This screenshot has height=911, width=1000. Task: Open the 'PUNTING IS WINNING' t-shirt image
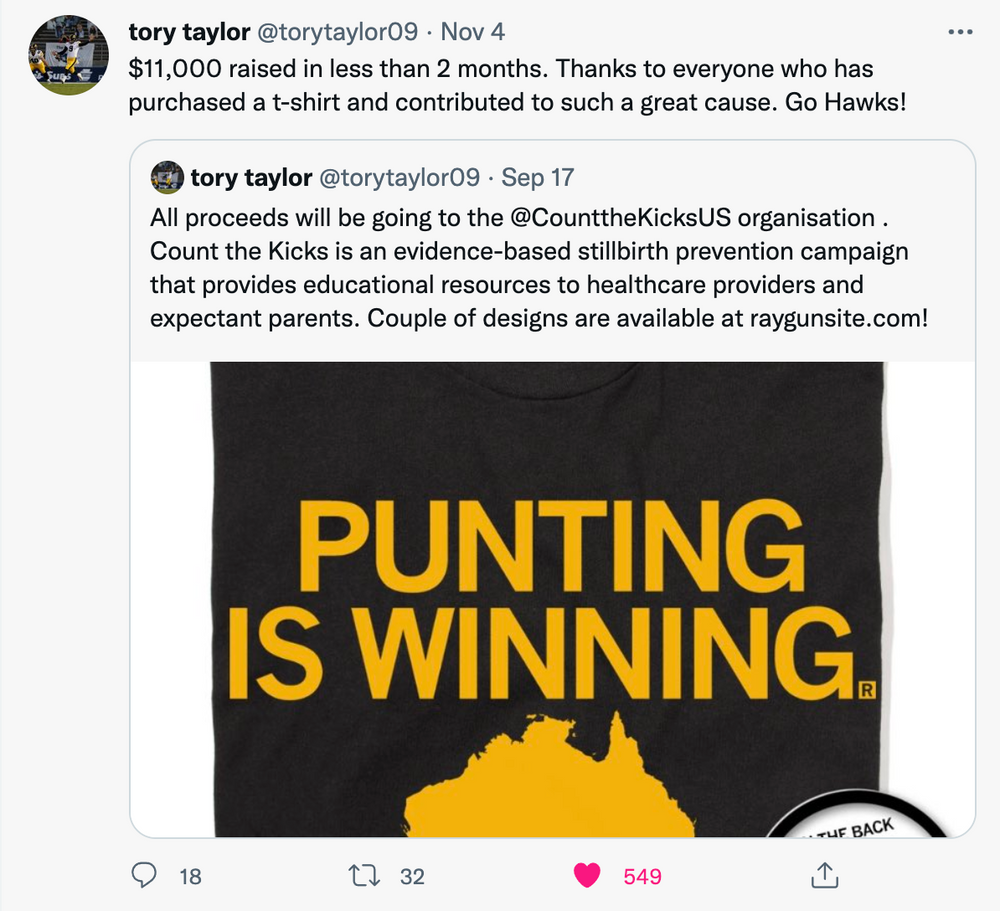coord(552,598)
